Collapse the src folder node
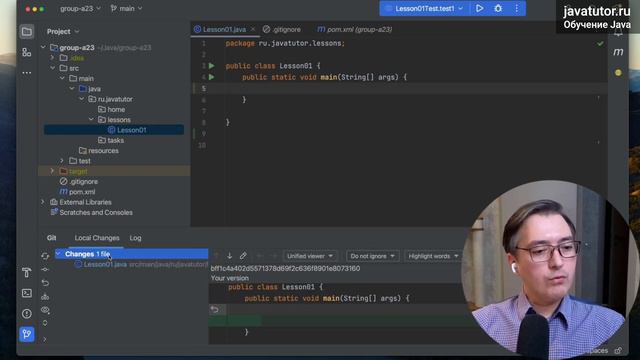Image resolution: width=640 pixels, height=360 pixels. 53,68
